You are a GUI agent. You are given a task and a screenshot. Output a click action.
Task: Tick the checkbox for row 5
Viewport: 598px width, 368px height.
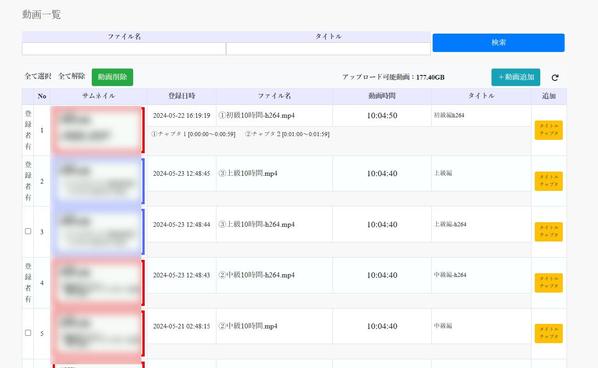click(28, 333)
